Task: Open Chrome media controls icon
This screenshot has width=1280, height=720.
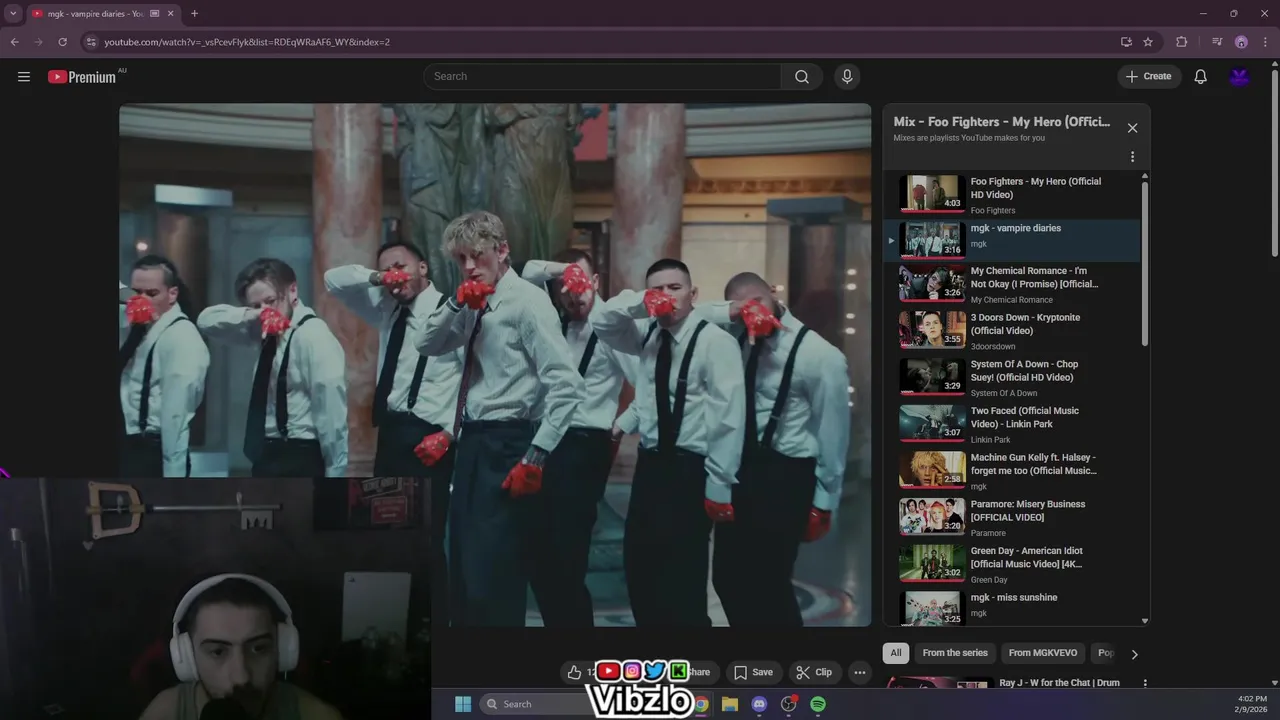Action: pos(1217,42)
